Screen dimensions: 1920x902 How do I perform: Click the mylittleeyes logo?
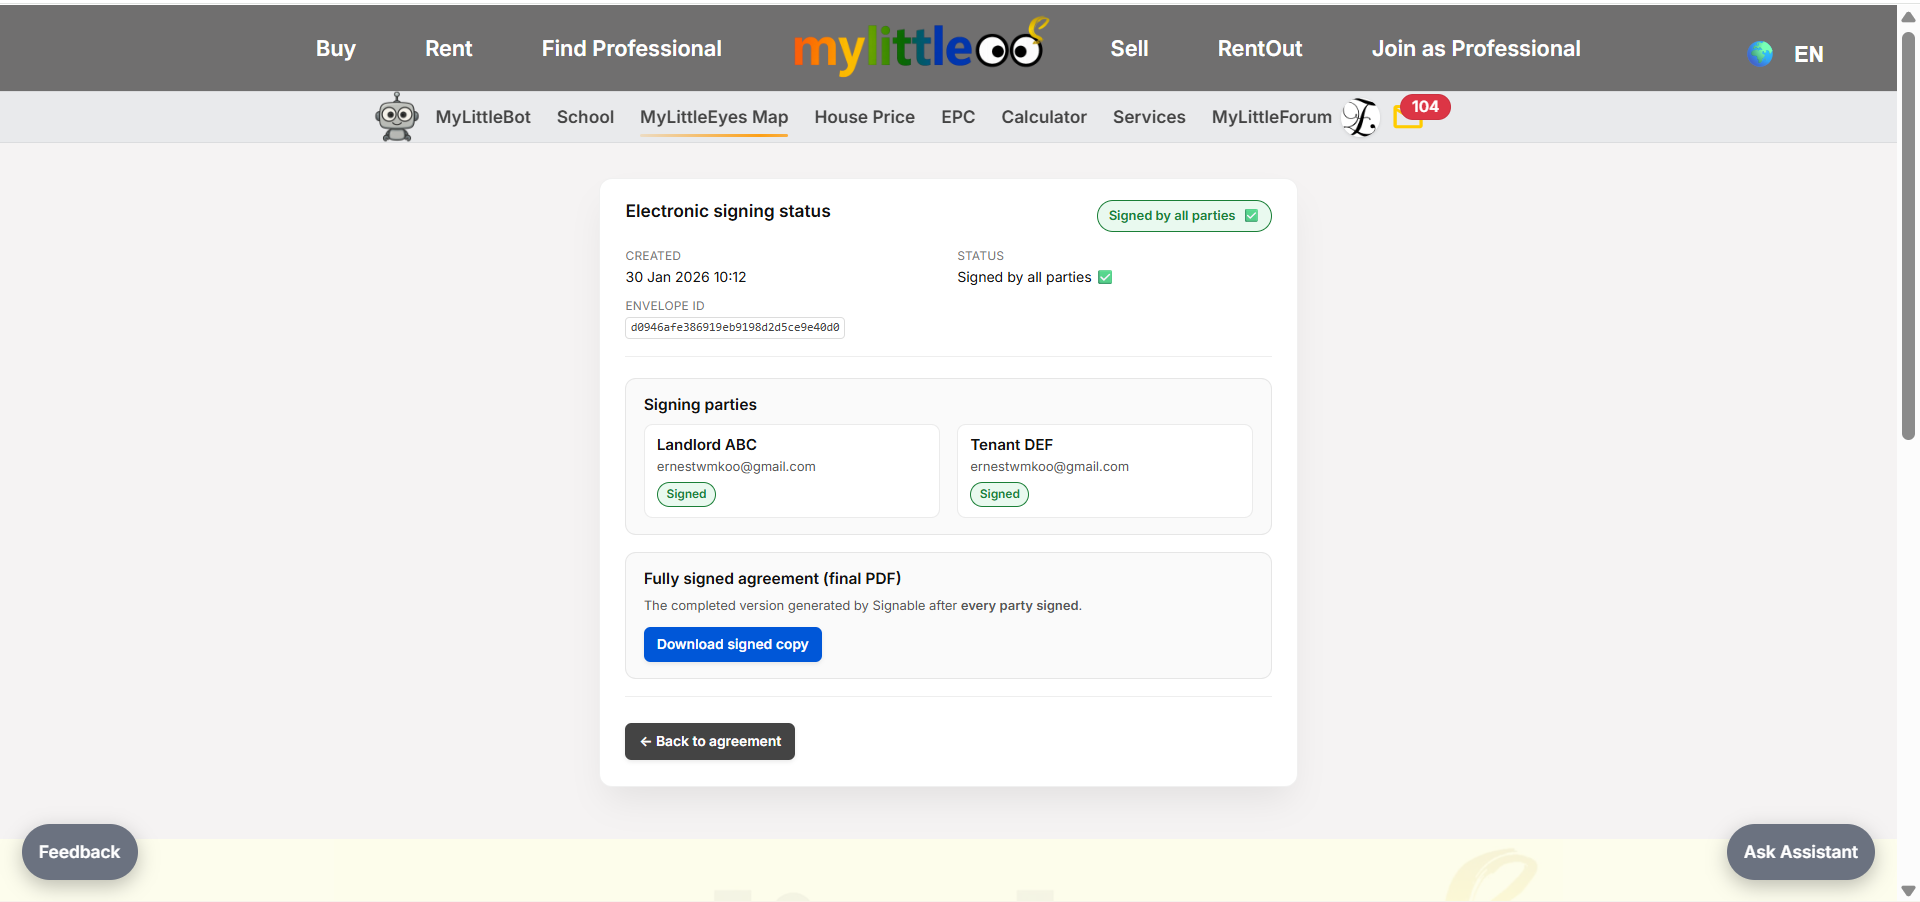pyautogui.click(x=919, y=48)
